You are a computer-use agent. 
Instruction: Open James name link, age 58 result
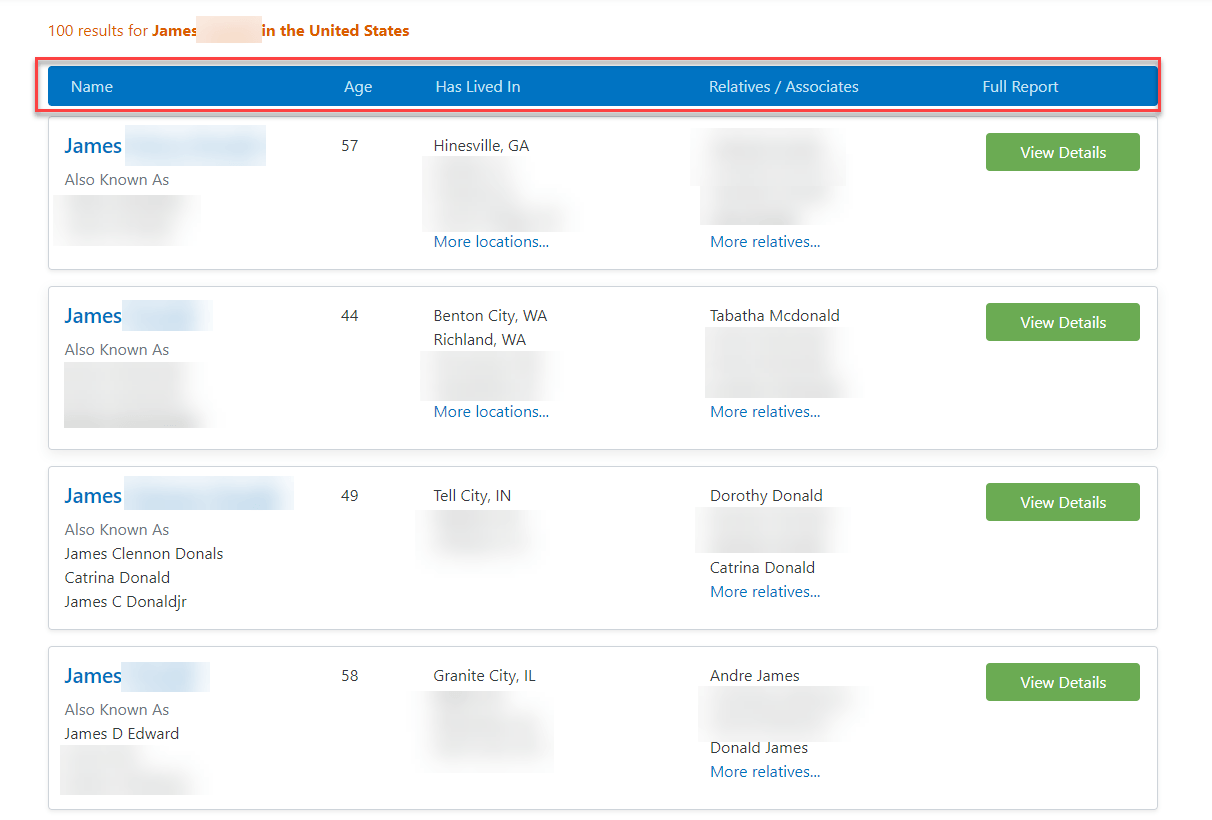[x=93, y=676]
